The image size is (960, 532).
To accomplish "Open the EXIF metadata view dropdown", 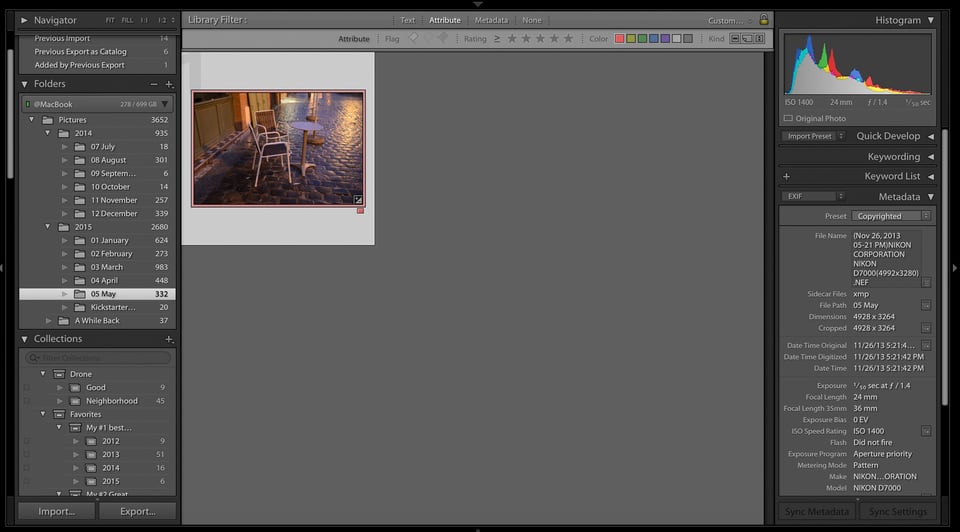I will click(813, 196).
